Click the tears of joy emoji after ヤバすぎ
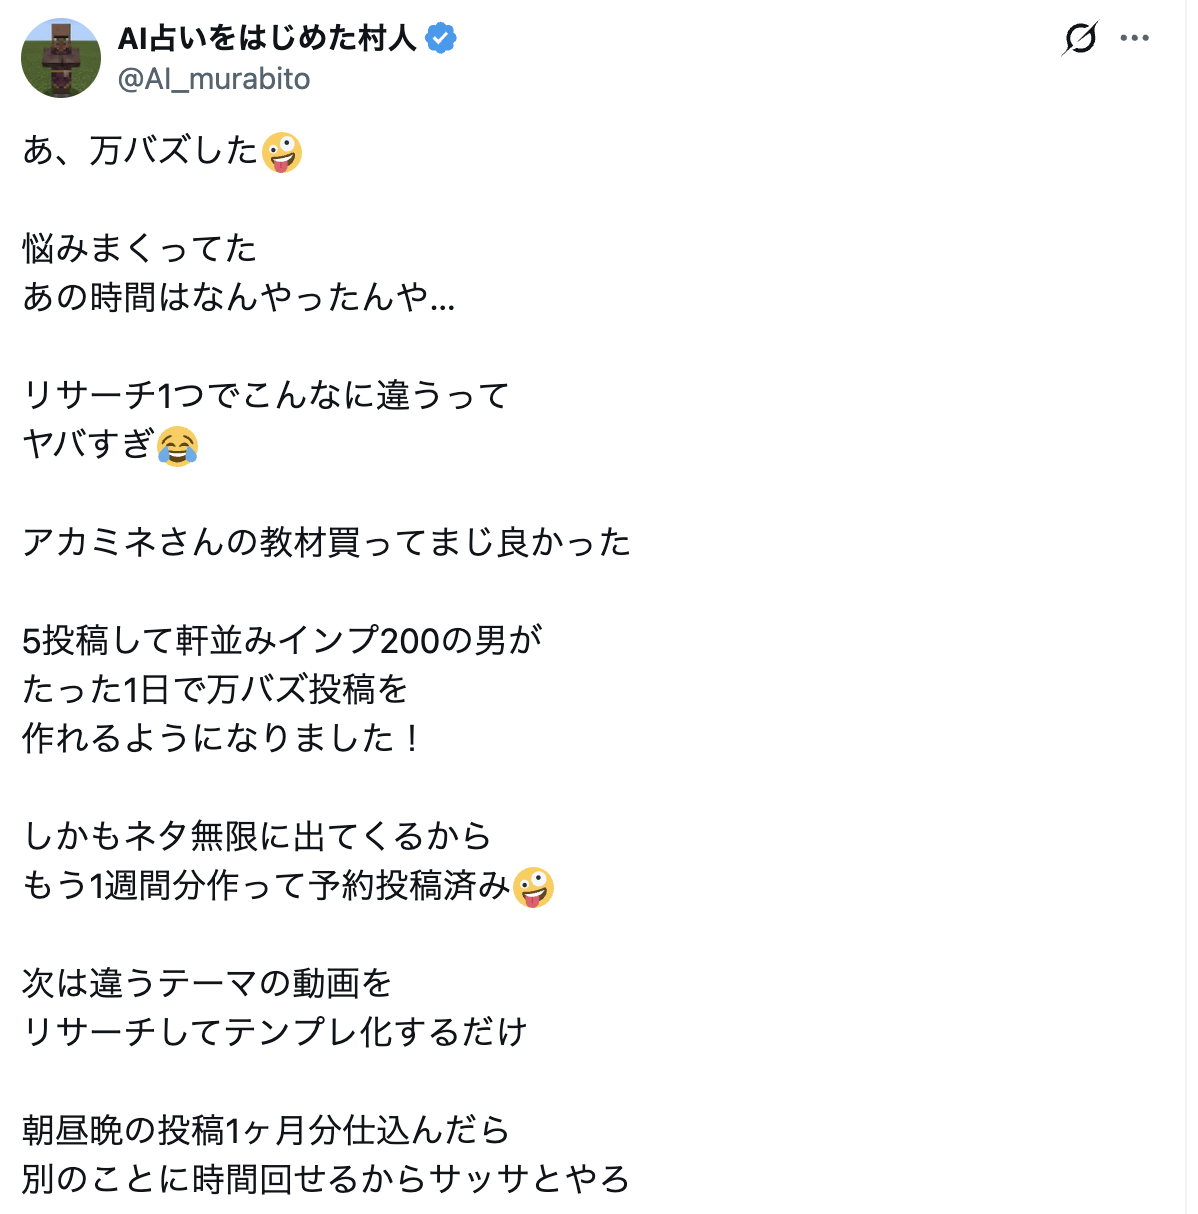The width and height of the screenshot is (1198, 1214). (178, 446)
